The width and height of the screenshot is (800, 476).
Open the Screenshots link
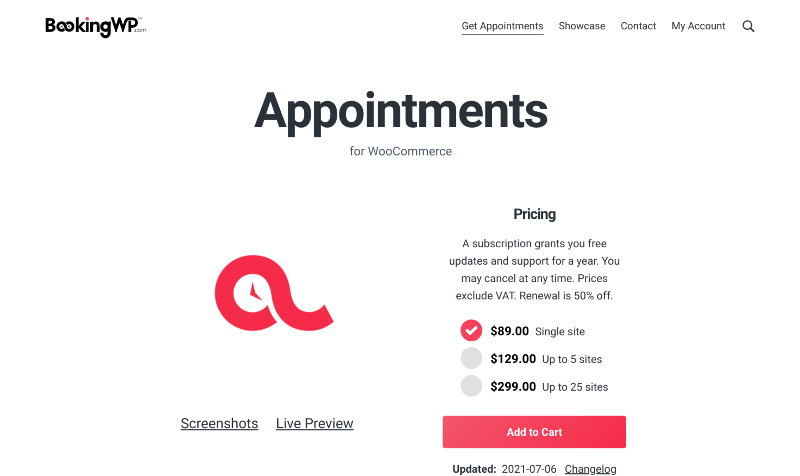[x=219, y=423]
